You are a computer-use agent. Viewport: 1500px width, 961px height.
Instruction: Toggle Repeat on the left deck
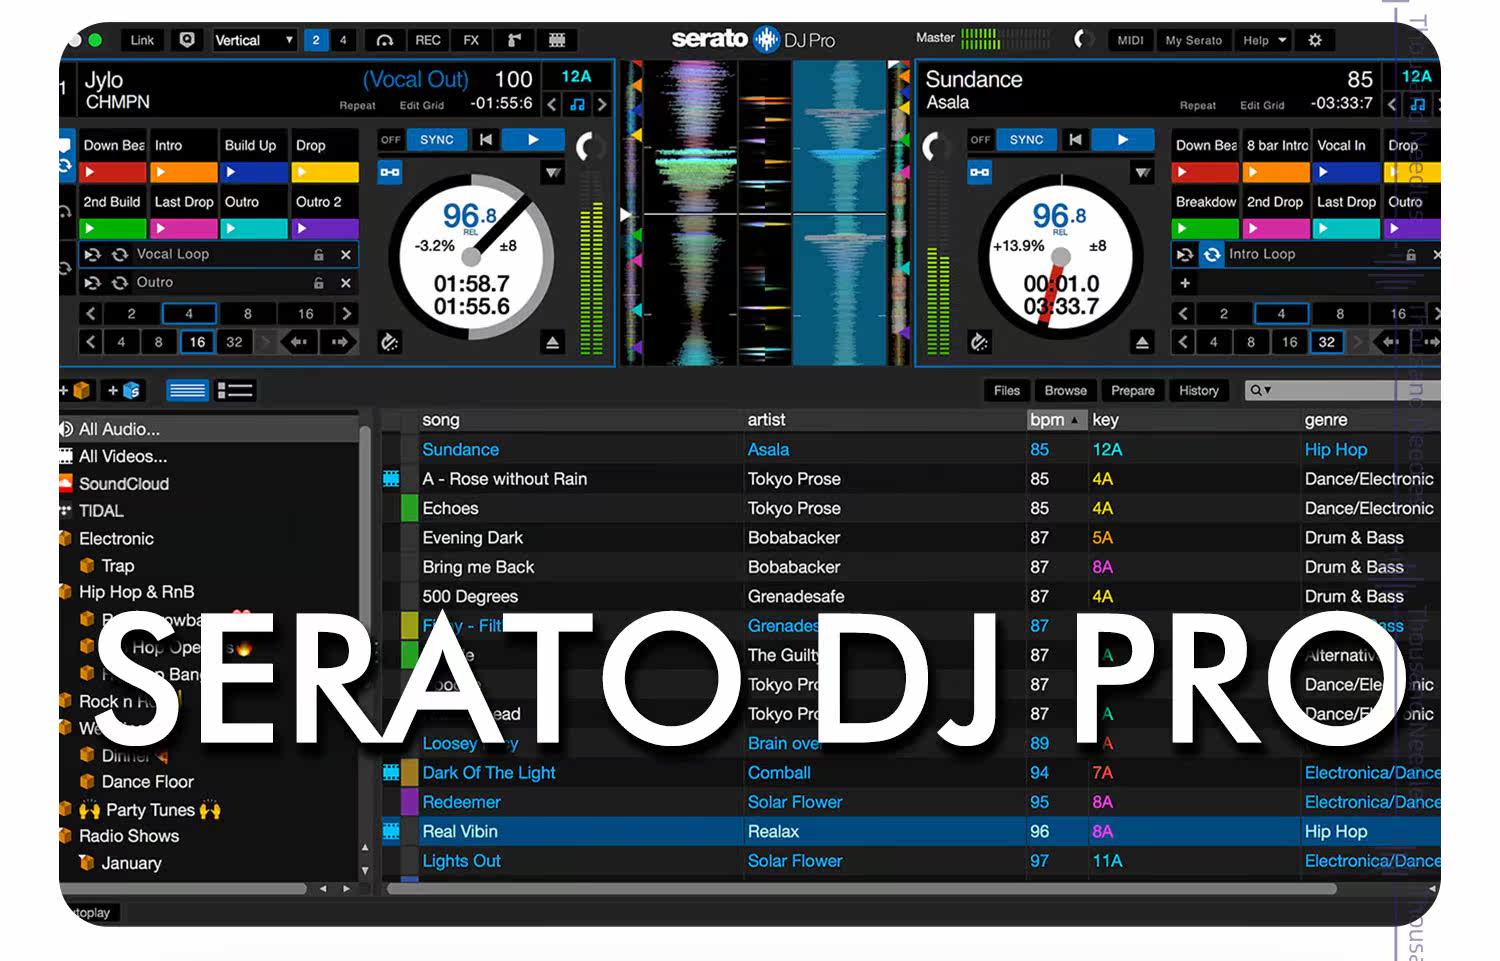tap(357, 105)
